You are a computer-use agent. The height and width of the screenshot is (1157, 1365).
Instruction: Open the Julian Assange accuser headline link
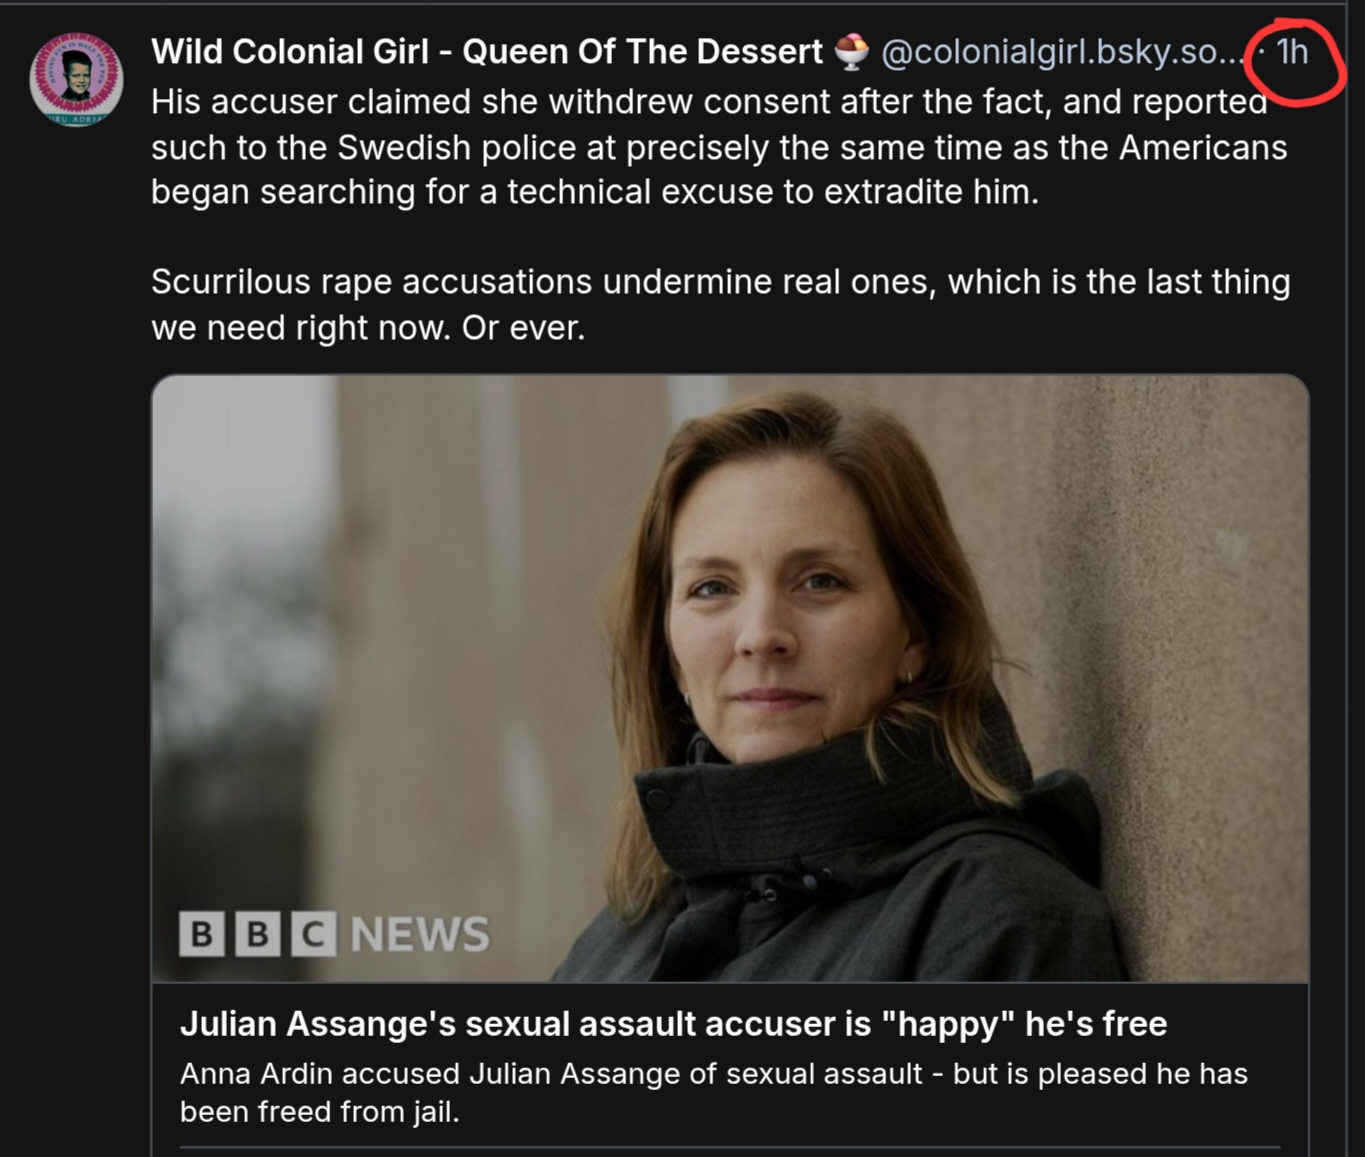(673, 1023)
